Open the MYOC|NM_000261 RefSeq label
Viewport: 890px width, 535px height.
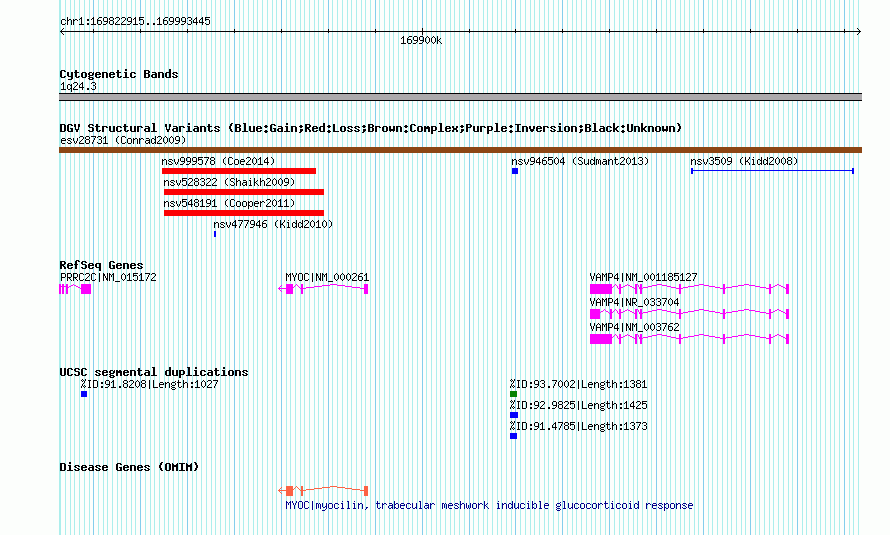[x=327, y=277]
